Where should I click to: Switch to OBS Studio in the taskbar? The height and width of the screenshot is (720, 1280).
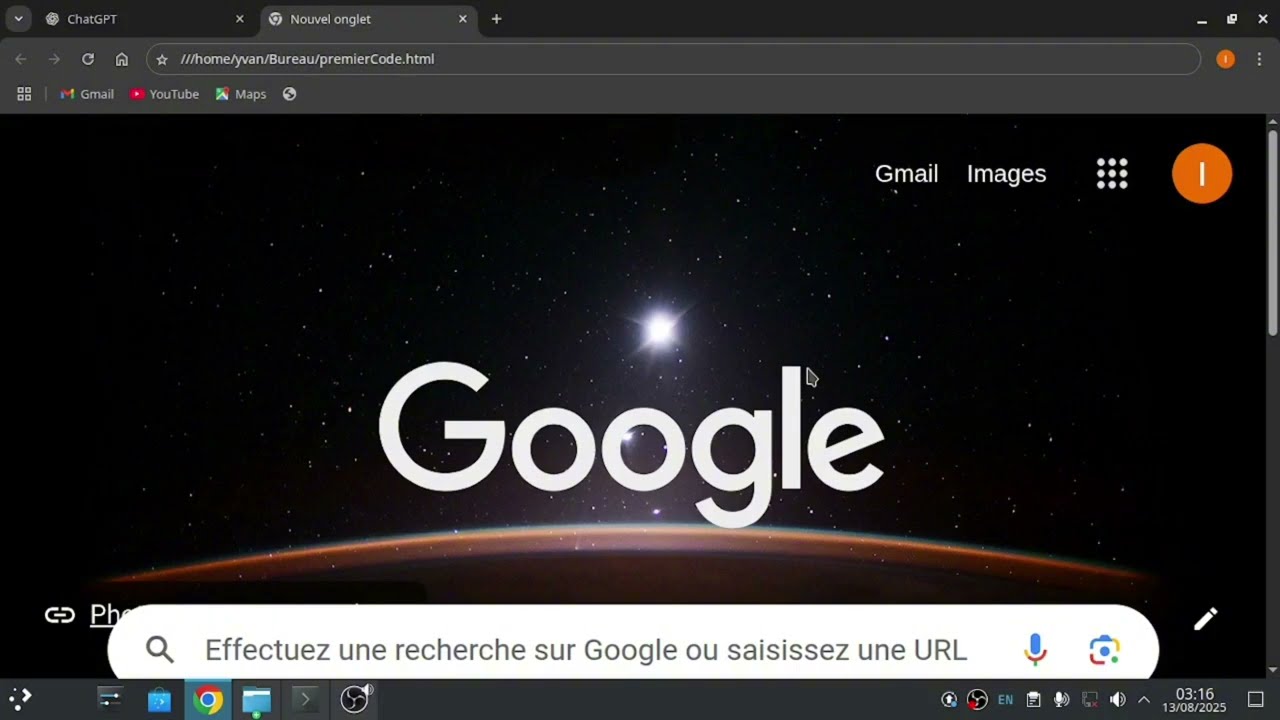[355, 699]
